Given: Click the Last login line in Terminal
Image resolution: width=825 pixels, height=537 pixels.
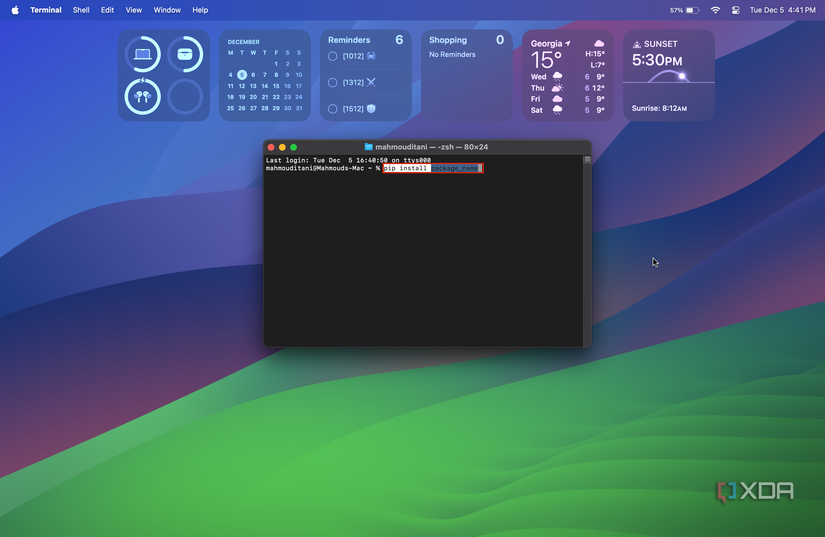Looking at the screenshot, I should [x=348, y=160].
